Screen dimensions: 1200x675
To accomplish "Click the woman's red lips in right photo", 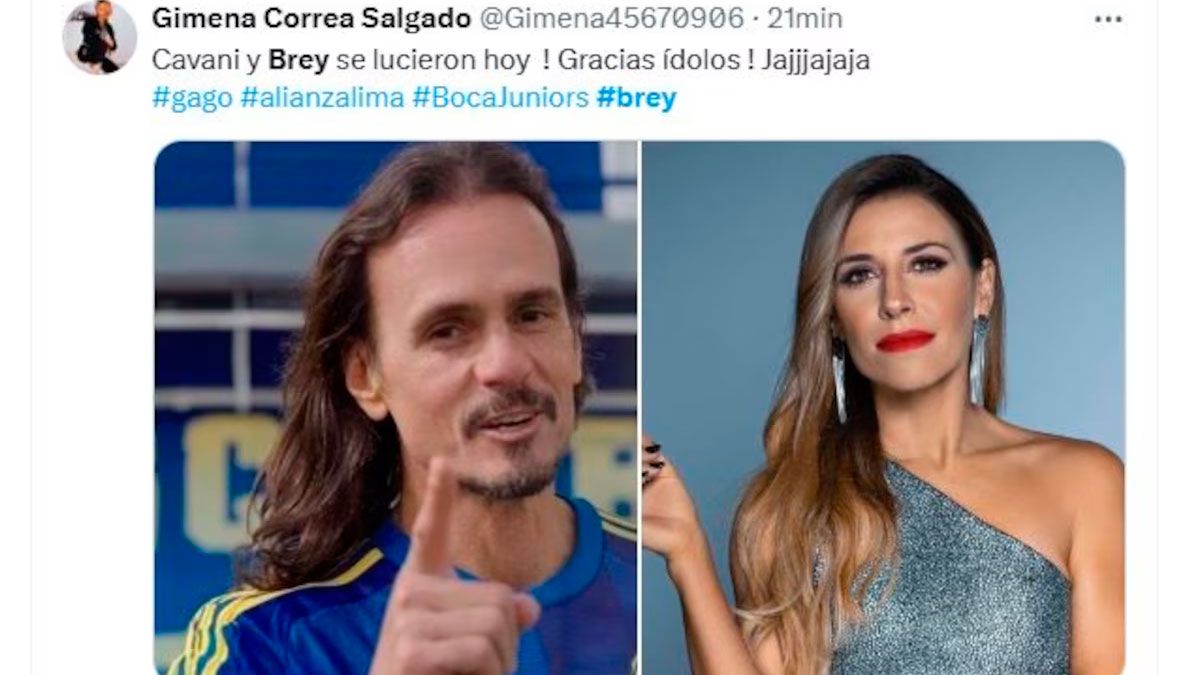I will tap(905, 341).
